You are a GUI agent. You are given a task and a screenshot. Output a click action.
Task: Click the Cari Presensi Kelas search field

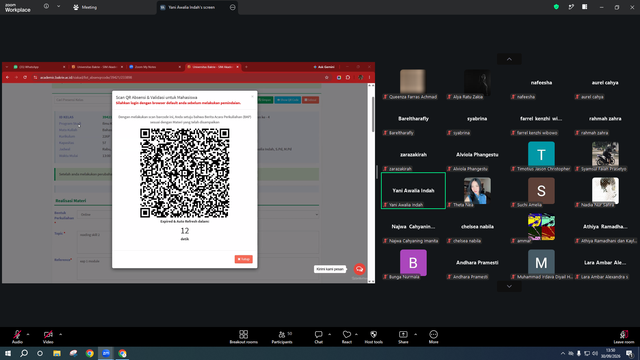coord(83,100)
